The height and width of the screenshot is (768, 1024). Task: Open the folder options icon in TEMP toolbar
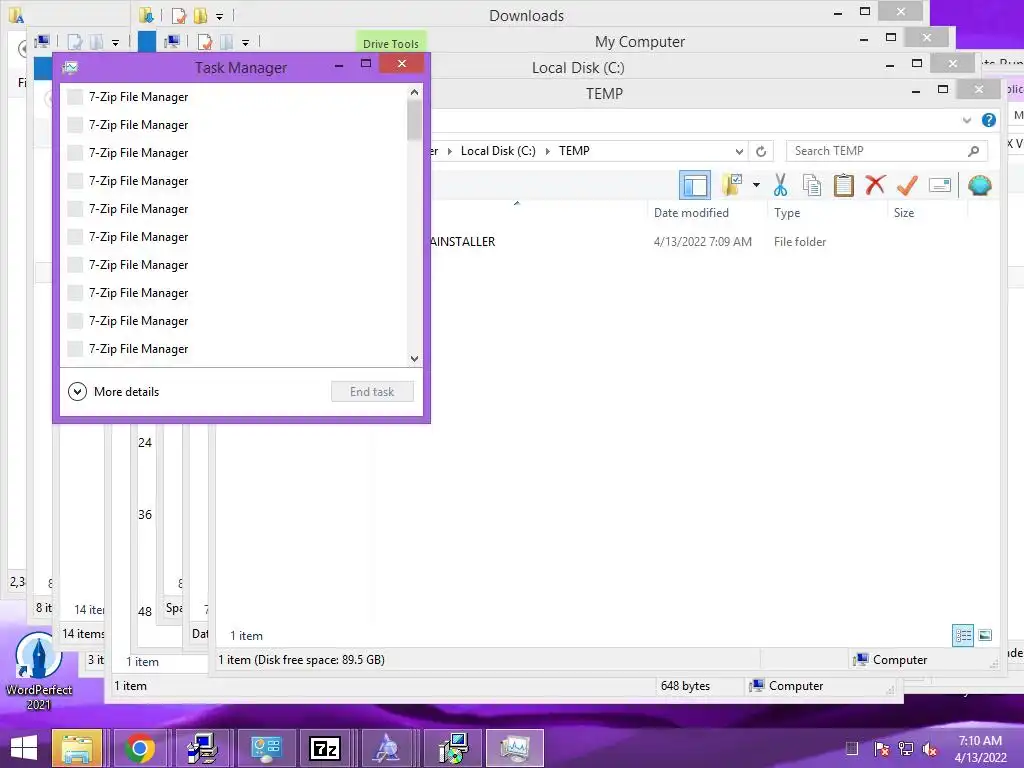(733, 185)
